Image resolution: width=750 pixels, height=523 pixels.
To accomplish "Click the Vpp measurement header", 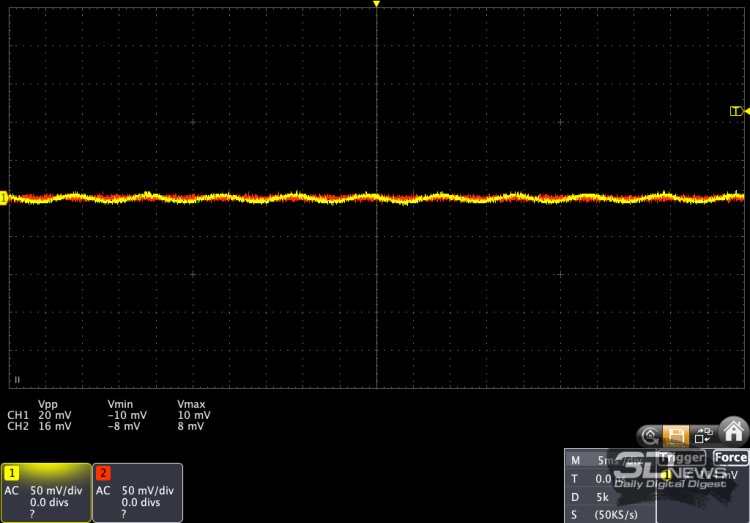I will tap(48, 405).
